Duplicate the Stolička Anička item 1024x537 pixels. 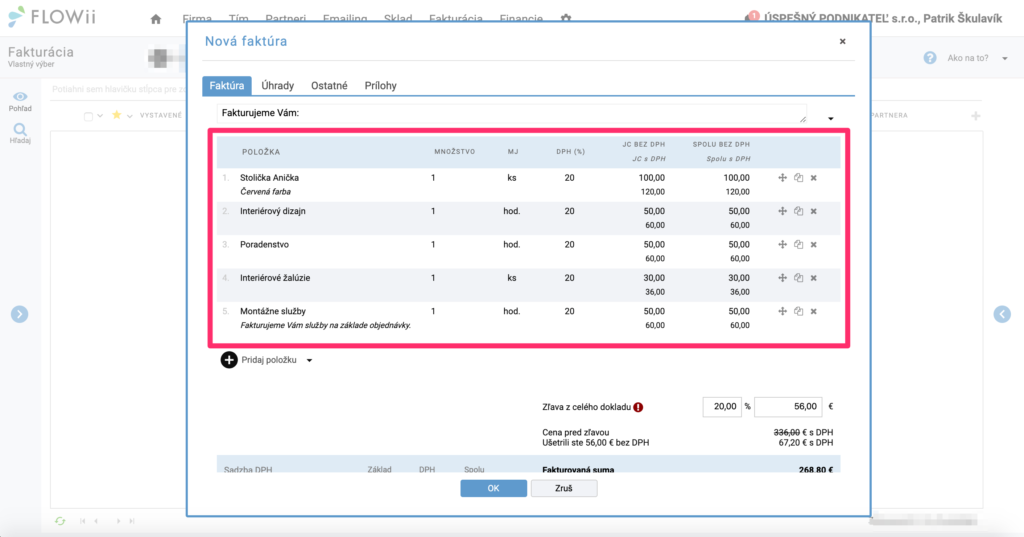798,178
